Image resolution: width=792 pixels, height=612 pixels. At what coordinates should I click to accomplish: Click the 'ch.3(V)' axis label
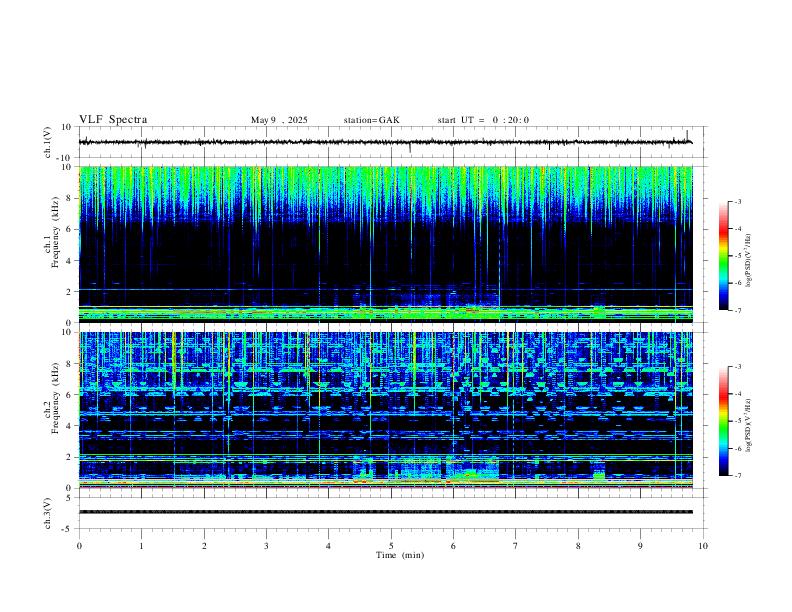coord(48,514)
